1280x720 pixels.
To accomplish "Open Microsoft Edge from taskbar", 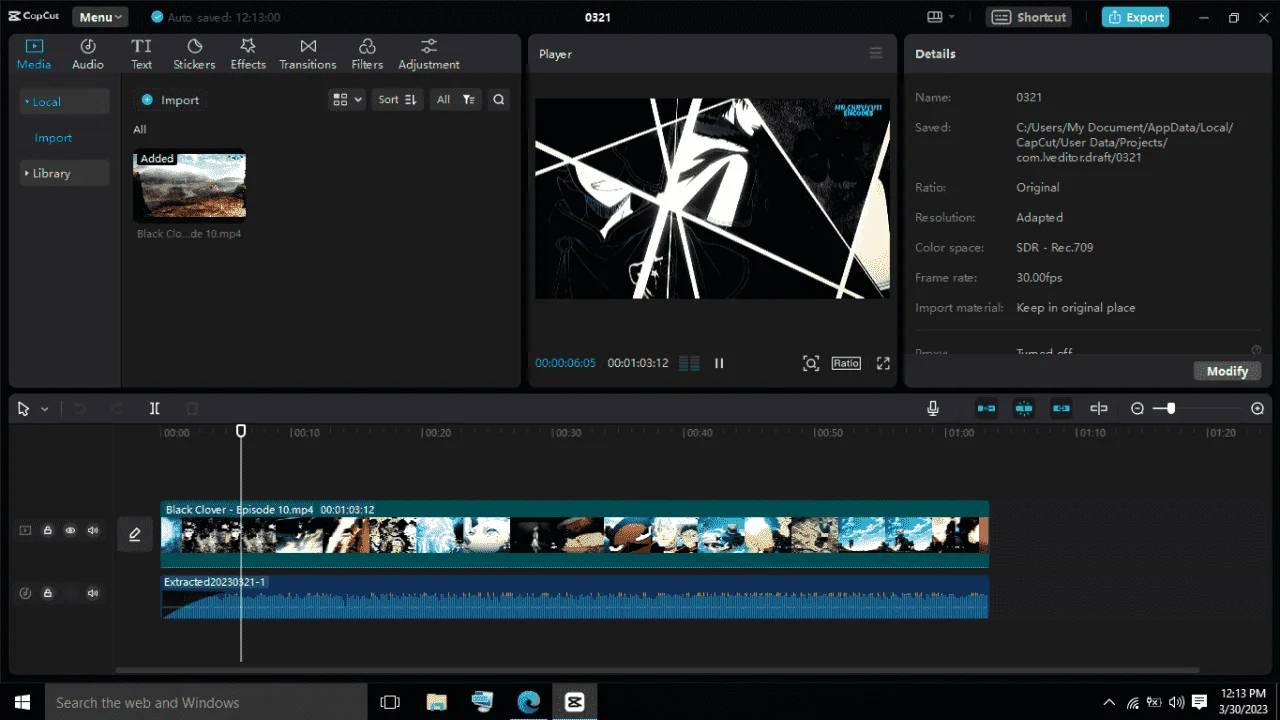I will click(528, 702).
